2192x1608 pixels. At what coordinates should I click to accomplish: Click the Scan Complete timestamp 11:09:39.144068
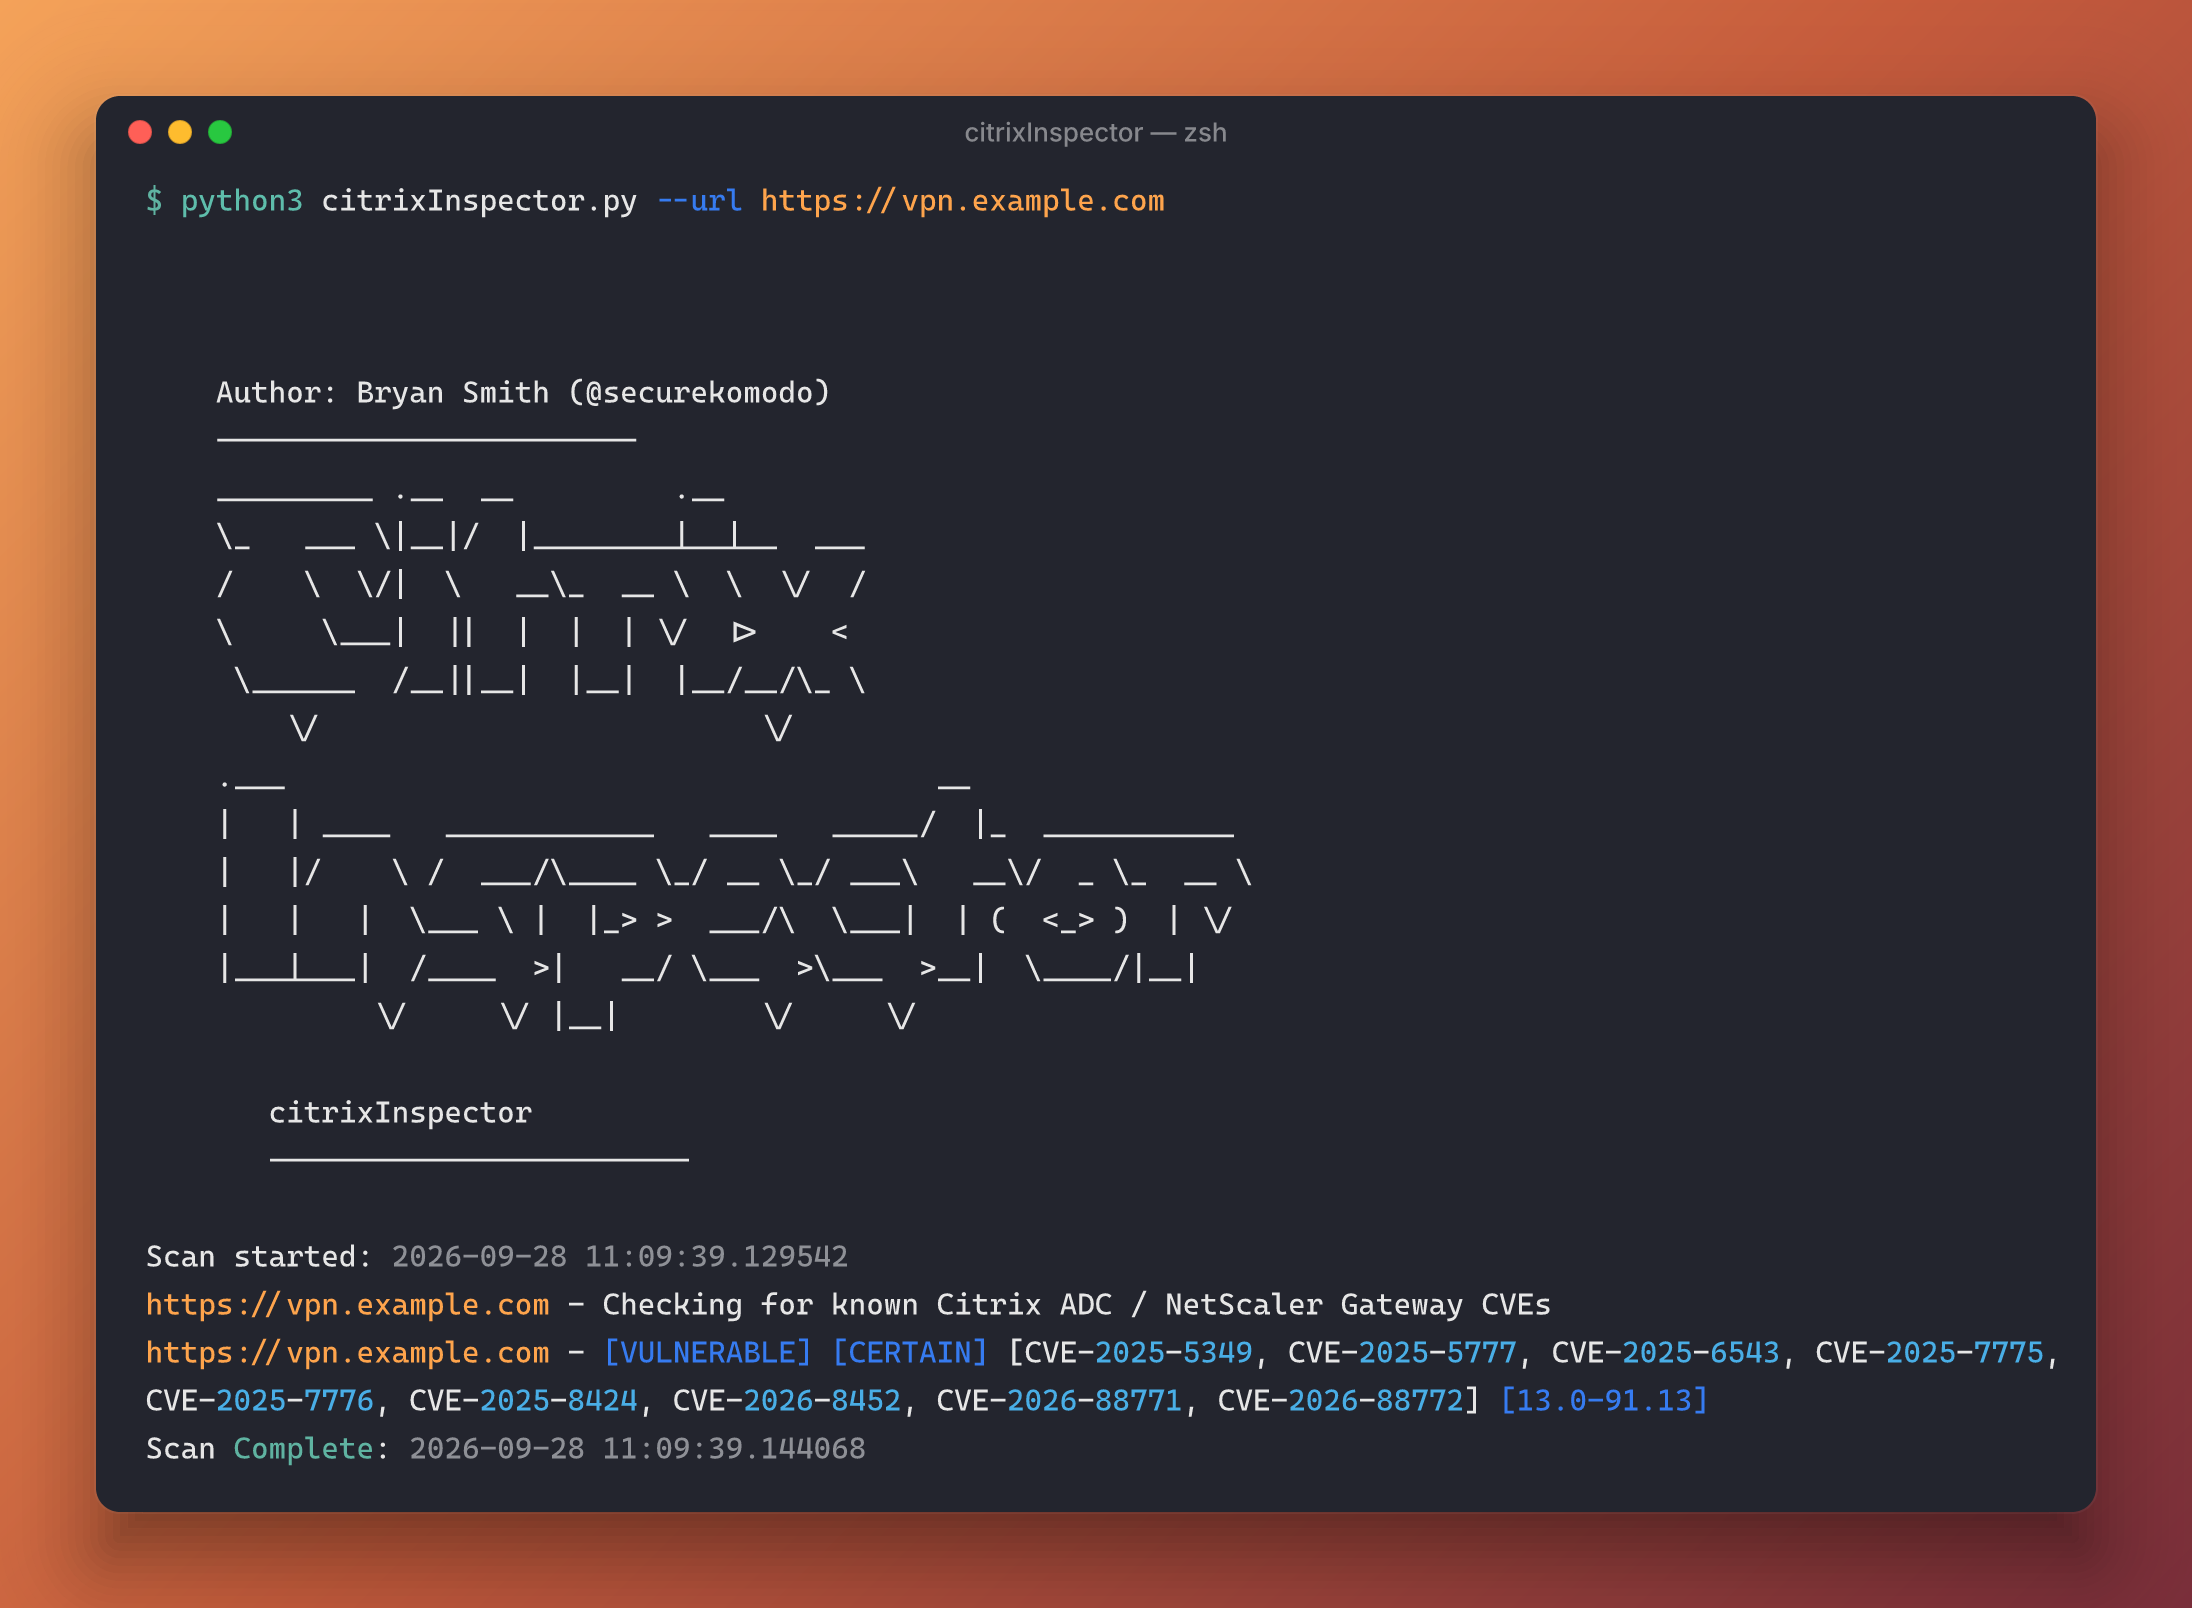click(x=638, y=1449)
